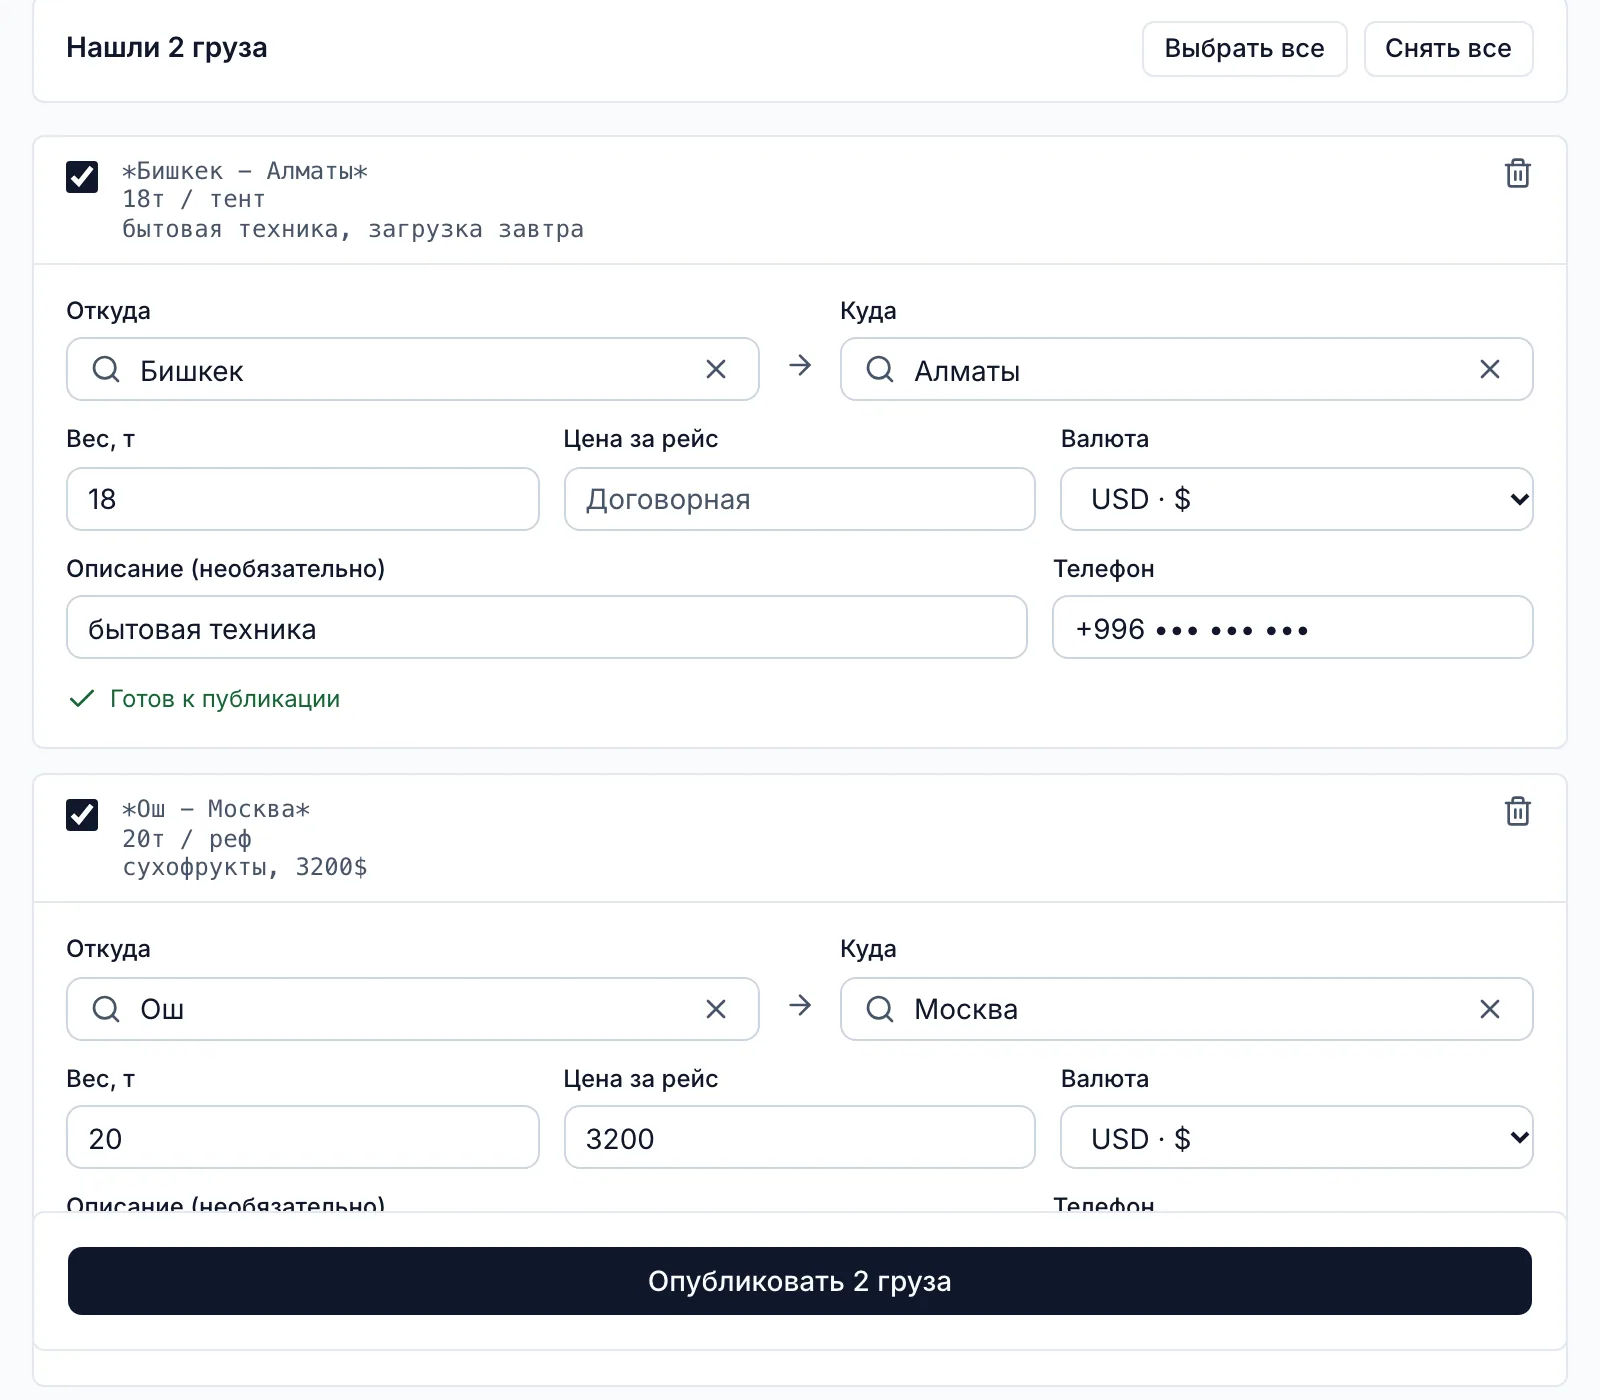Focus weight field containing 18
Screen dimensions: 1600x1400
(303, 499)
